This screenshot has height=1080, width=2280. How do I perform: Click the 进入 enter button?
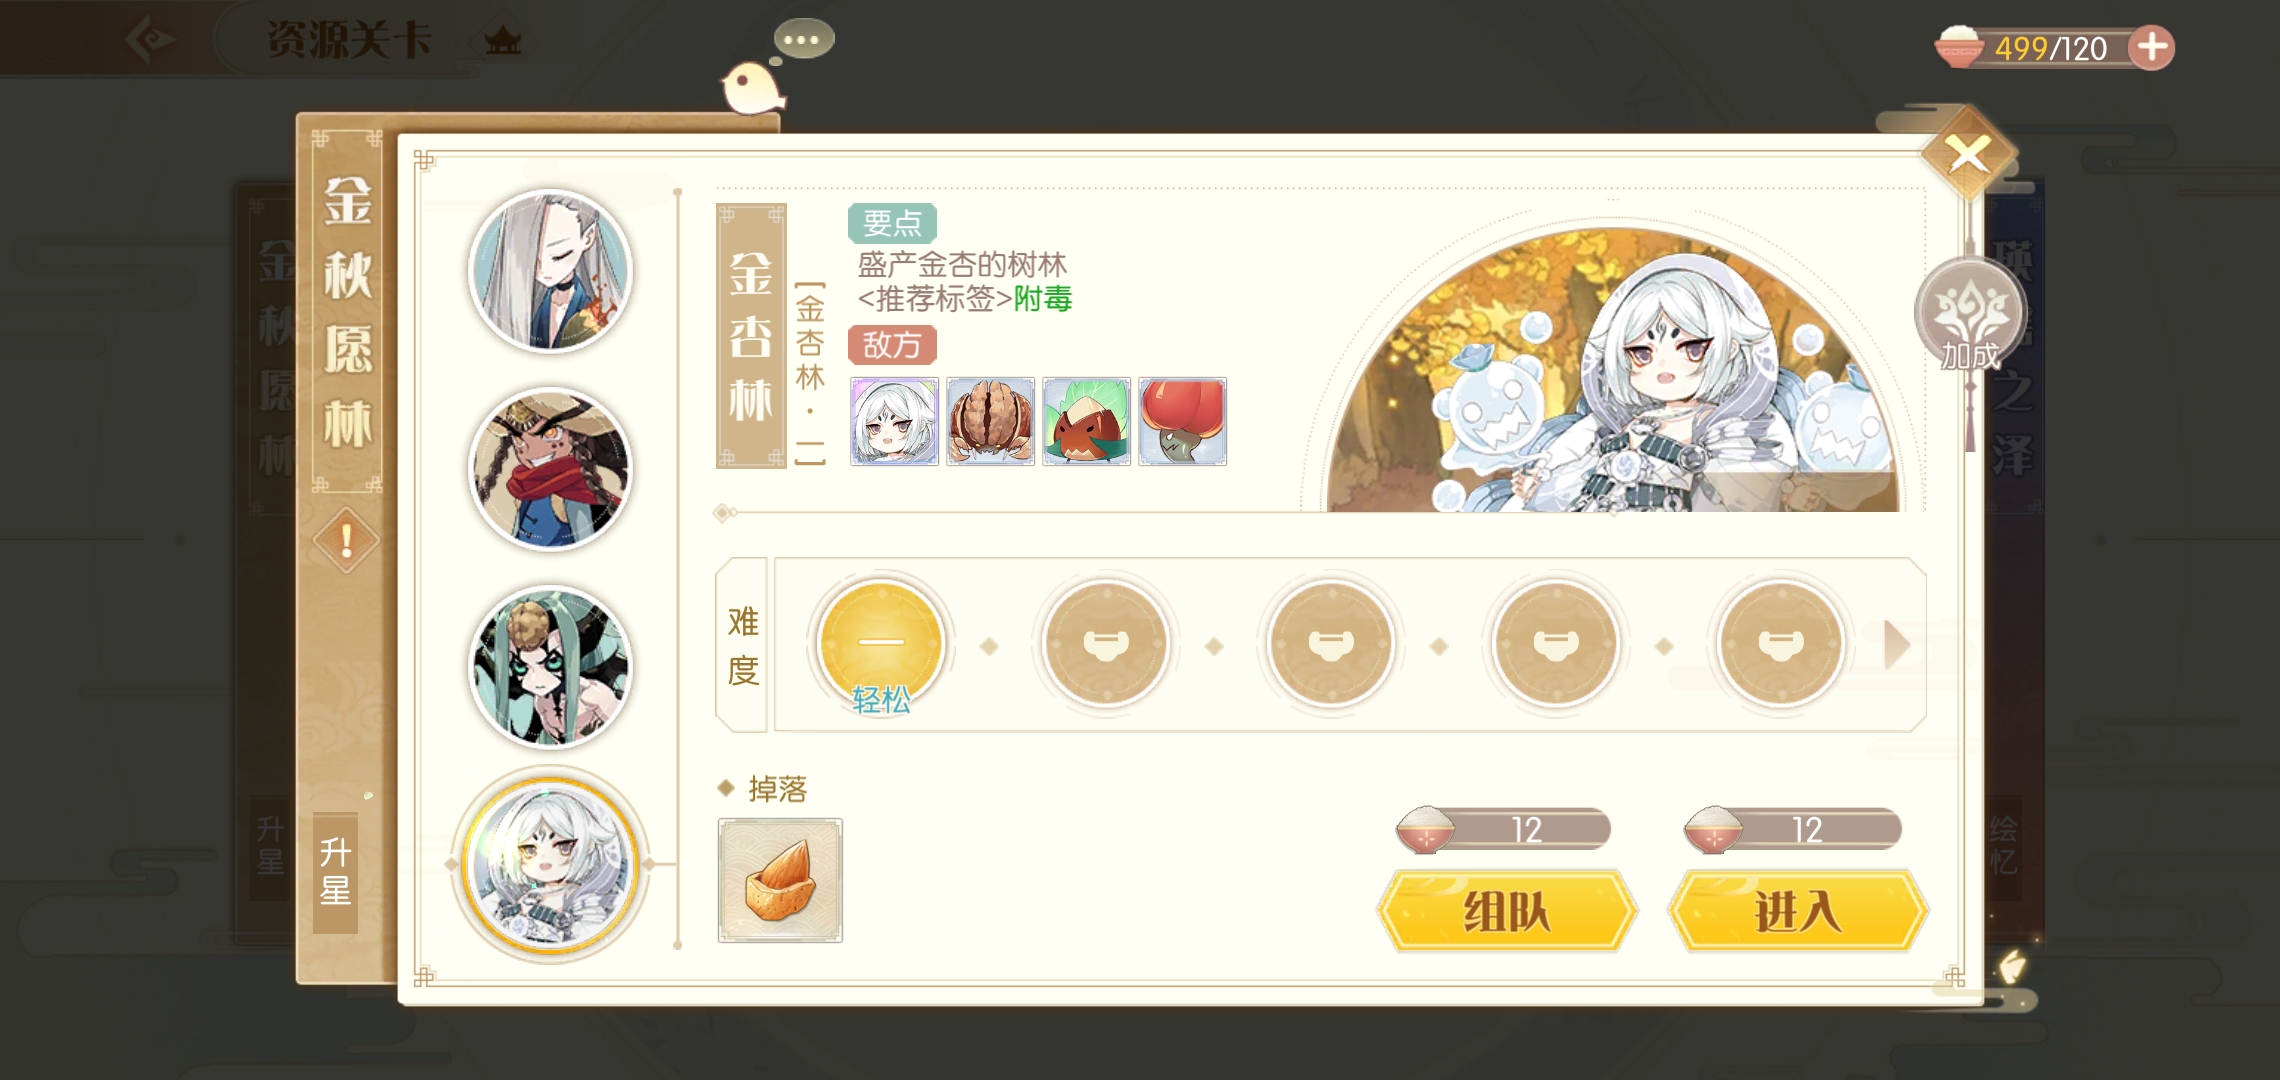(1798, 911)
